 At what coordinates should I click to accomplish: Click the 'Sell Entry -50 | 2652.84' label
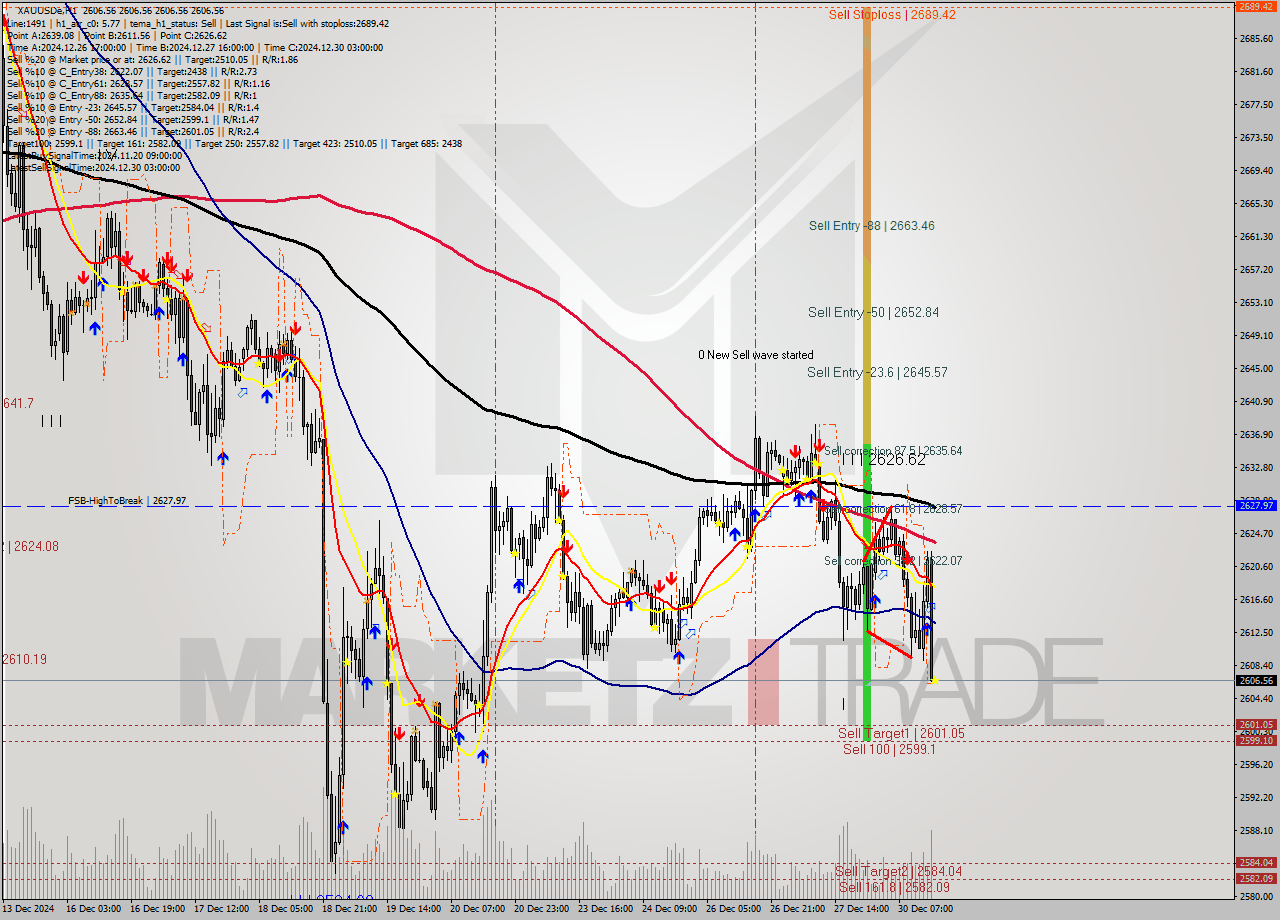tap(873, 313)
